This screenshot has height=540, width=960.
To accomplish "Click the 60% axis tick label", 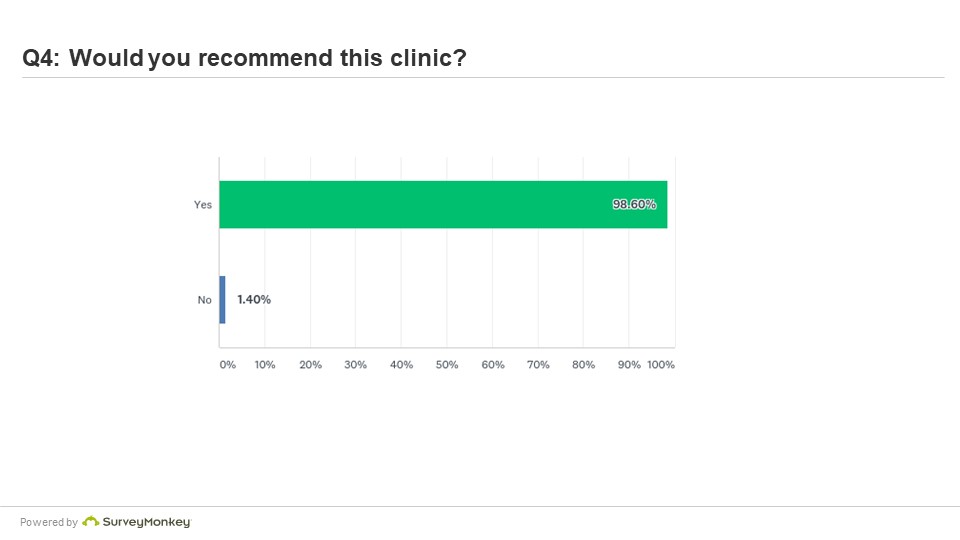I will tap(493, 365).
